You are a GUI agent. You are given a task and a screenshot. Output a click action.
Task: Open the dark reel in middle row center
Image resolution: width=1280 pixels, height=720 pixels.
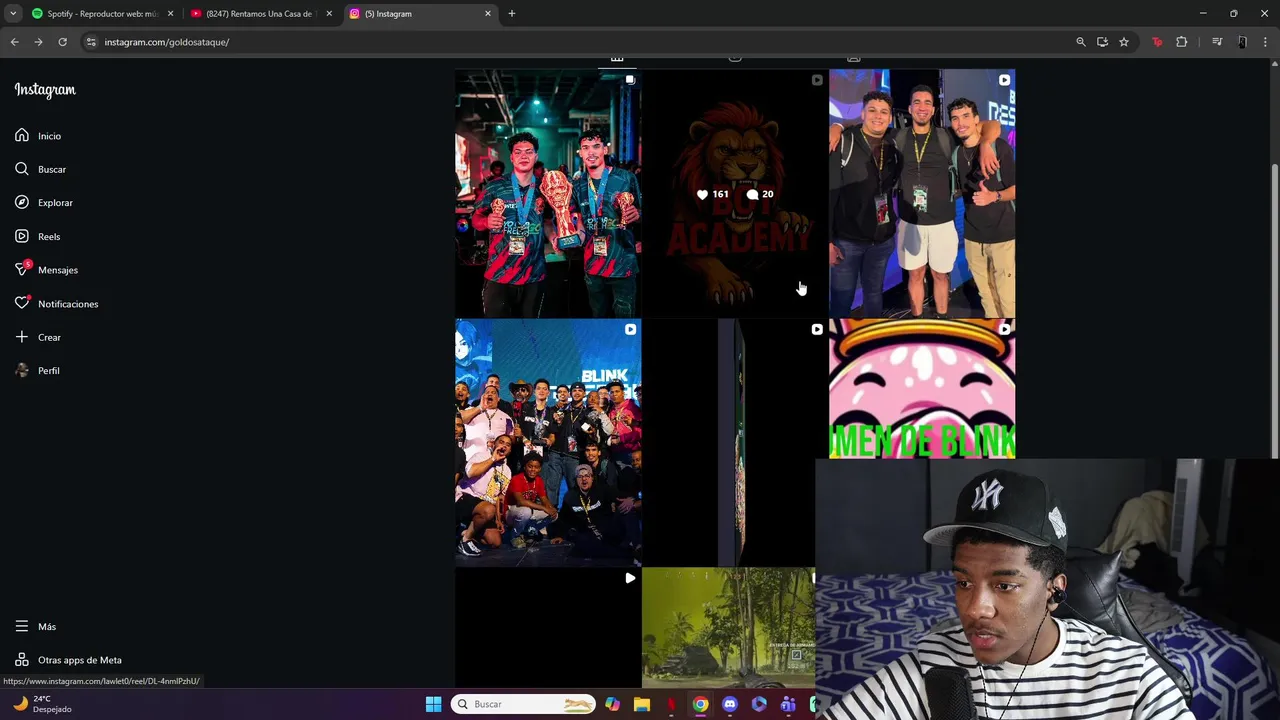[x=735, y=442]
